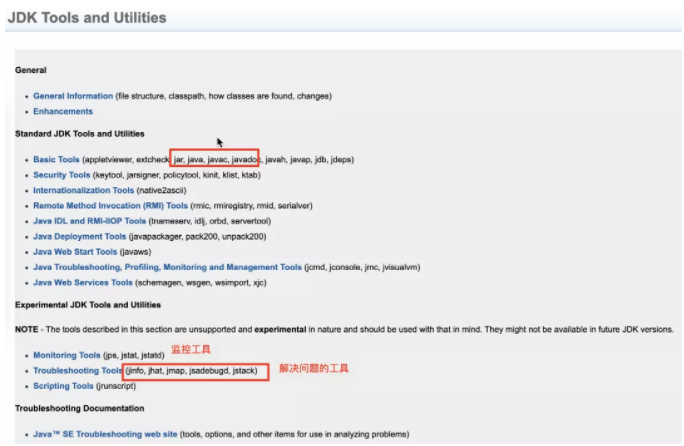Viewport: 684px width, 446px height.
Task: Open Internationalization Tools link
Action: (83, 190)
